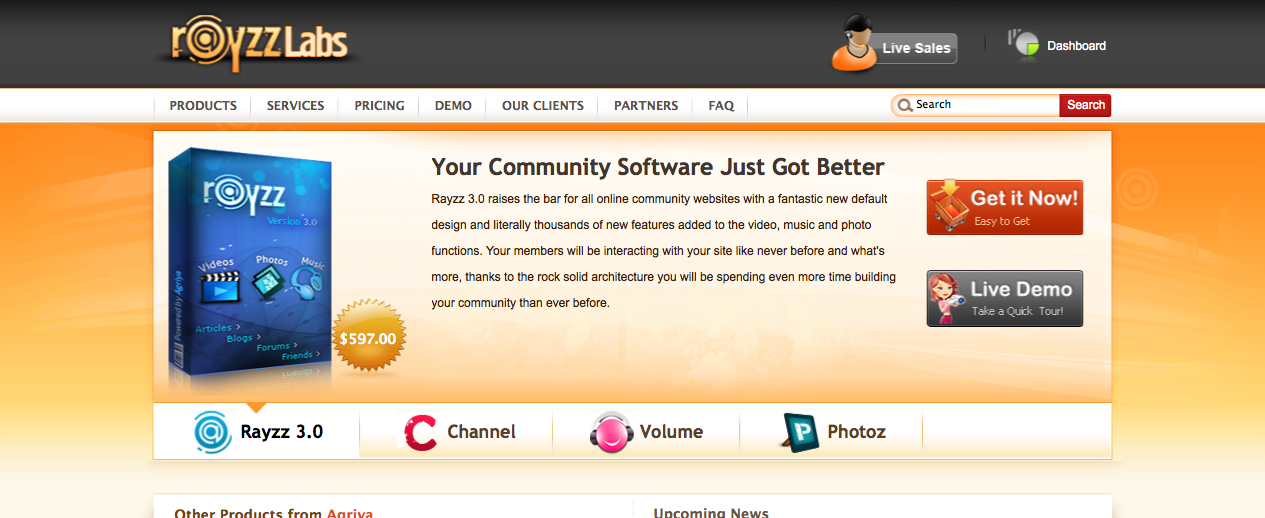This screenshot has height=518, width=1265.
Task: Click the red Channel C icon
Action: coord(420,432)
